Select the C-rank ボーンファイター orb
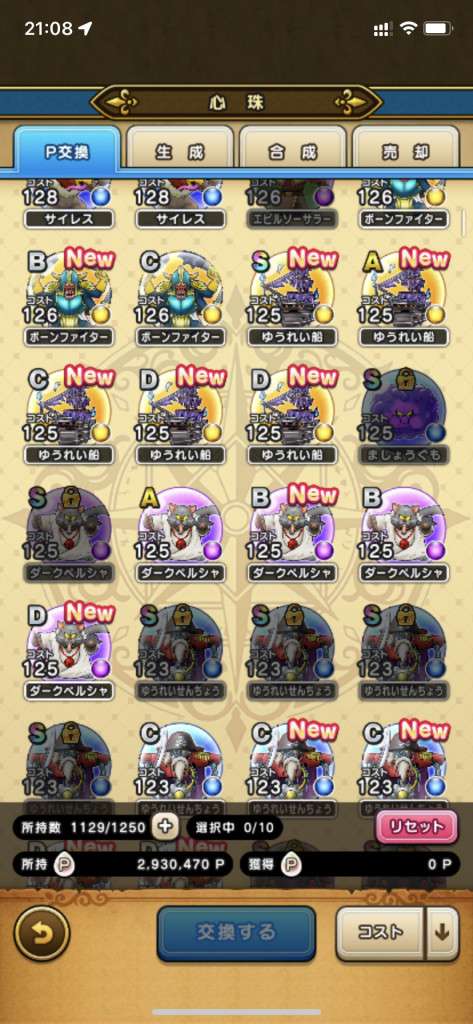473x1024 pixels. click(x=180, y=297)
